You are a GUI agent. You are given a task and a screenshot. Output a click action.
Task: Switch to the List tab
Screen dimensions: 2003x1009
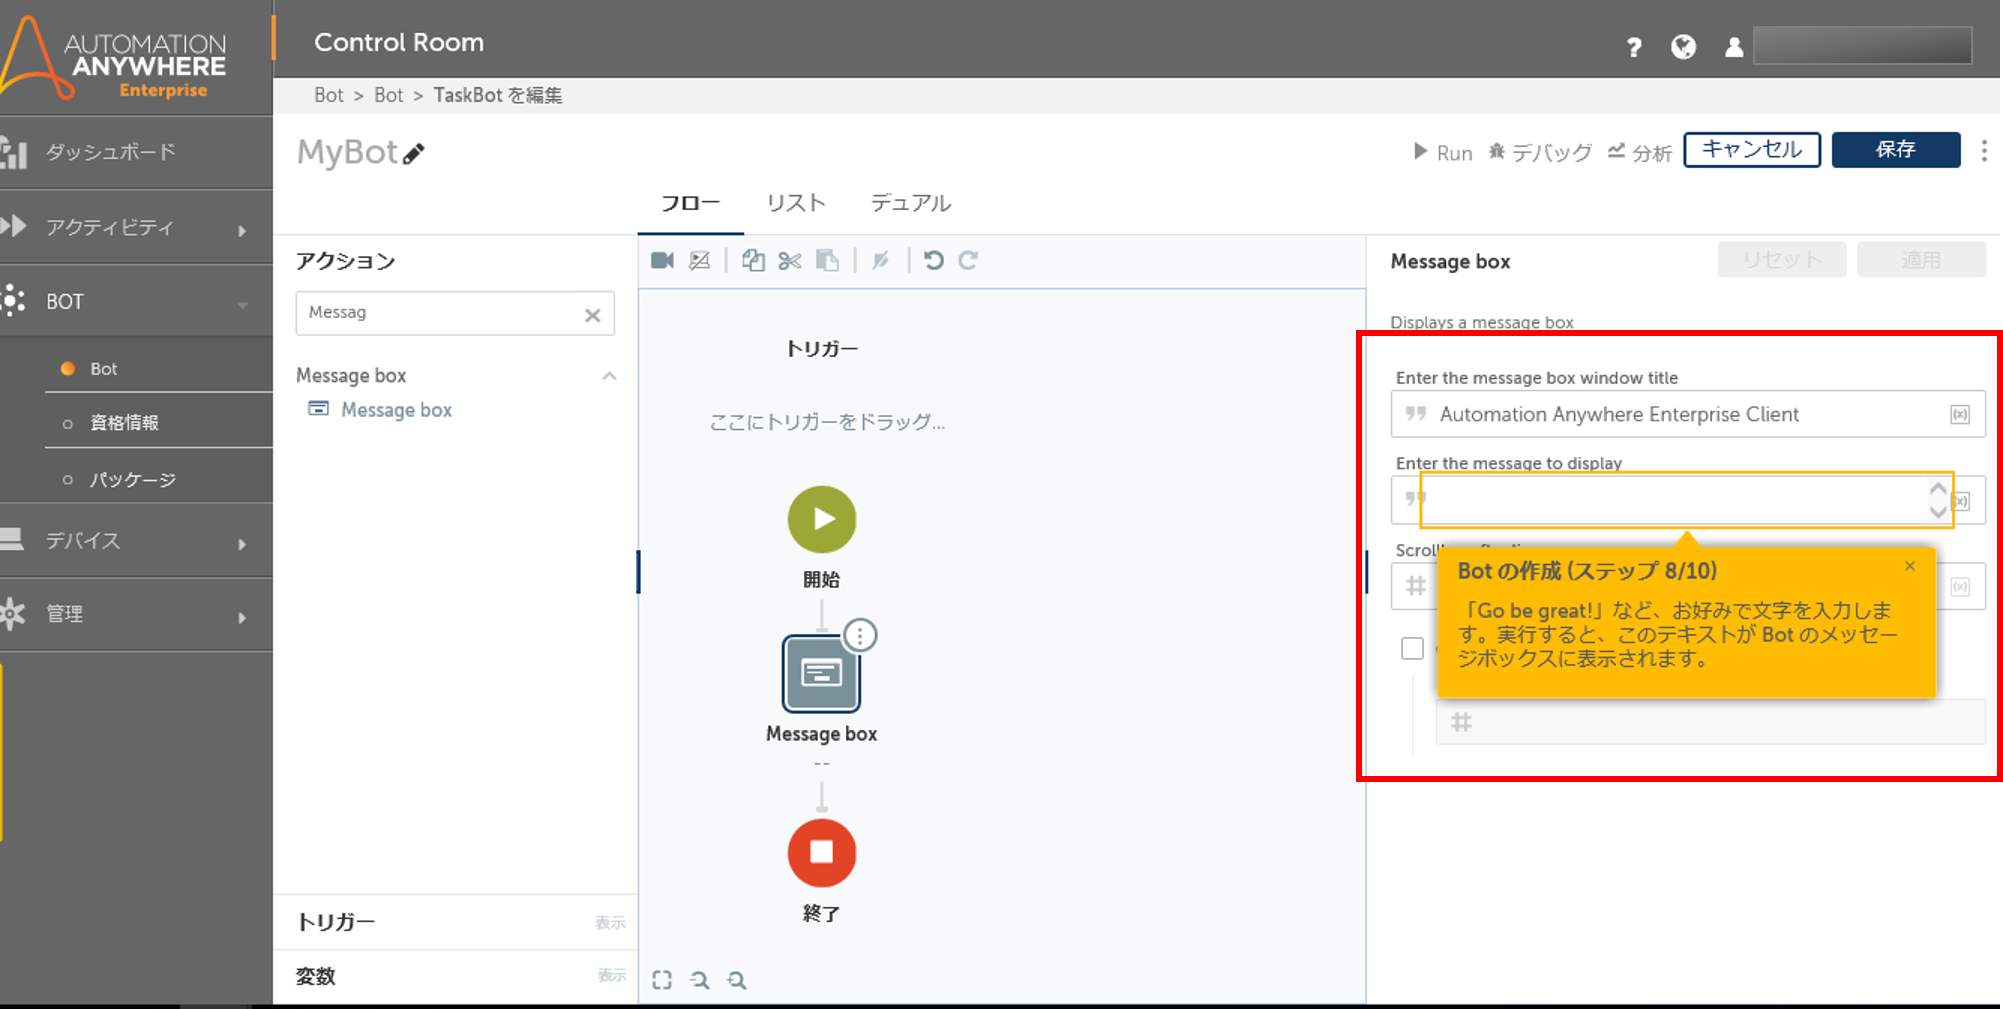click(796, 203)
